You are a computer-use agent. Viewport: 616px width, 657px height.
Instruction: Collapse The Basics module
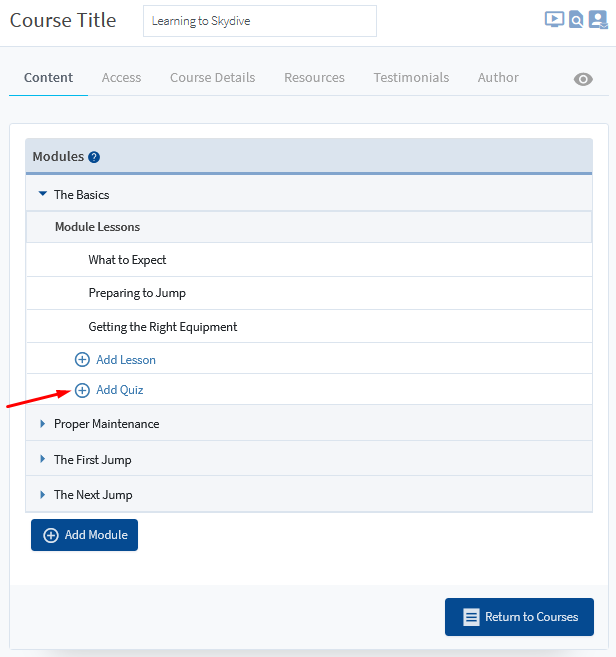[42, 194]
